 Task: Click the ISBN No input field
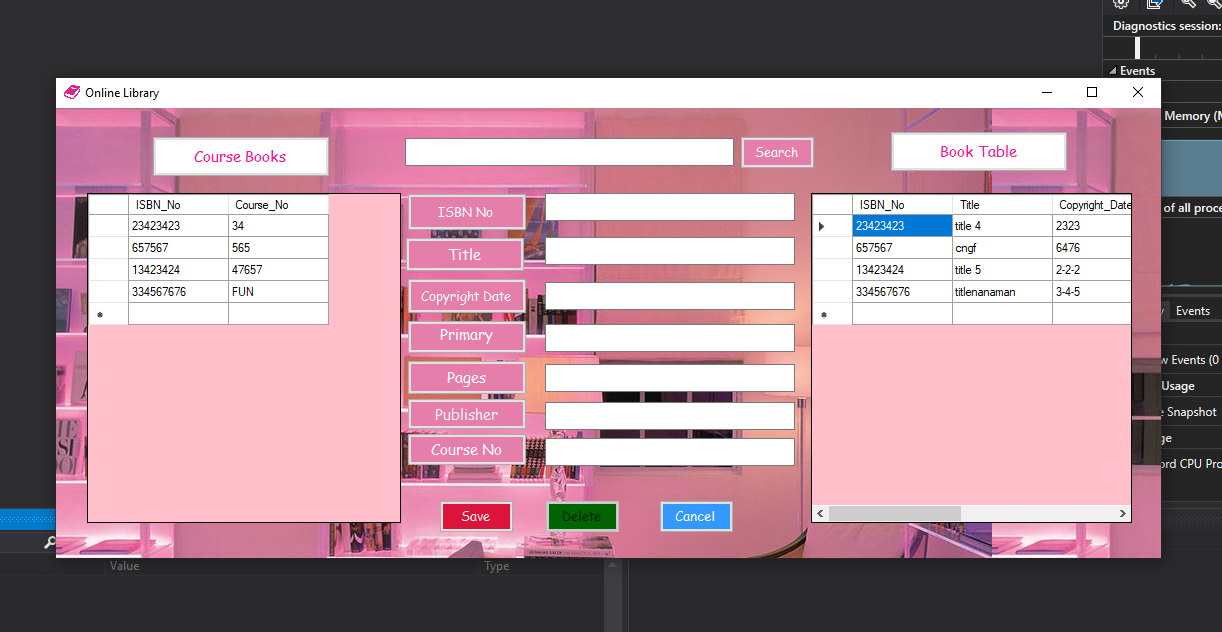click(x=670, y=207)
